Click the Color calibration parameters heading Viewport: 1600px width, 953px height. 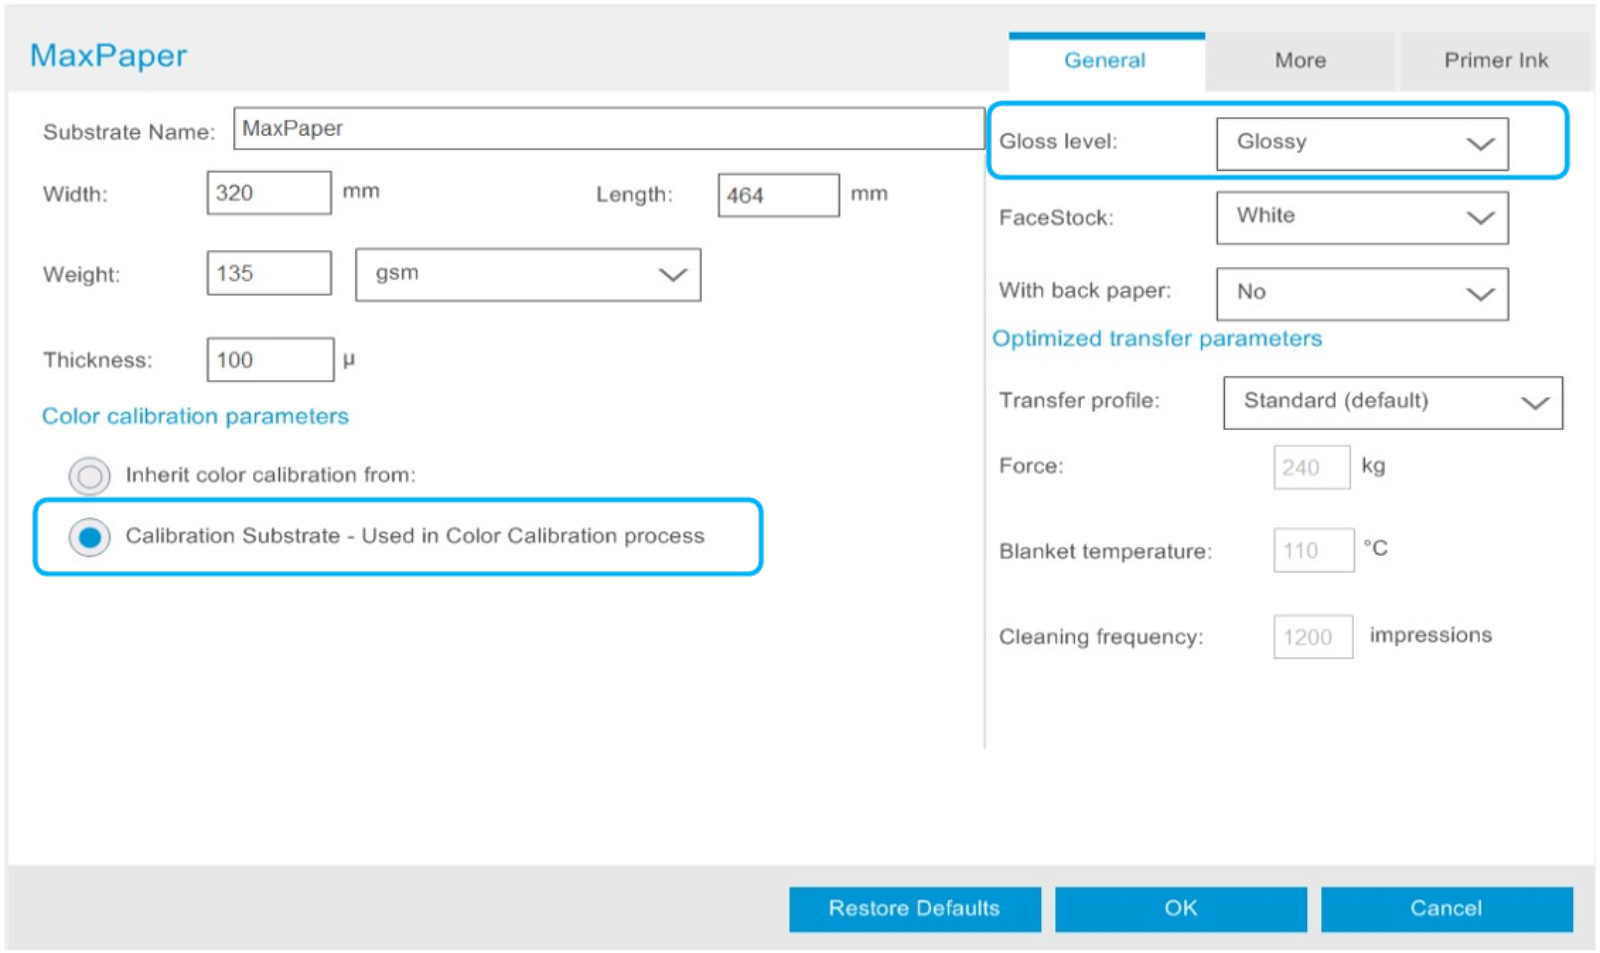tap(195, 416)
